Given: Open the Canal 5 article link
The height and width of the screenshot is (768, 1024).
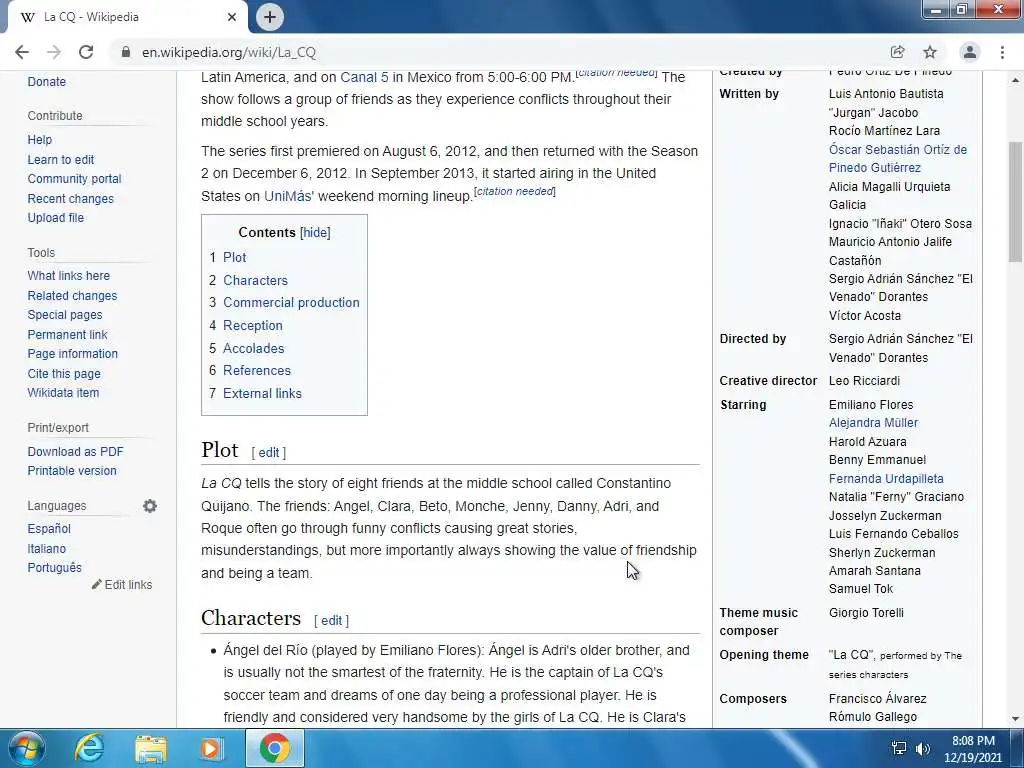Looking at the screenshot, I should (364, 77).
